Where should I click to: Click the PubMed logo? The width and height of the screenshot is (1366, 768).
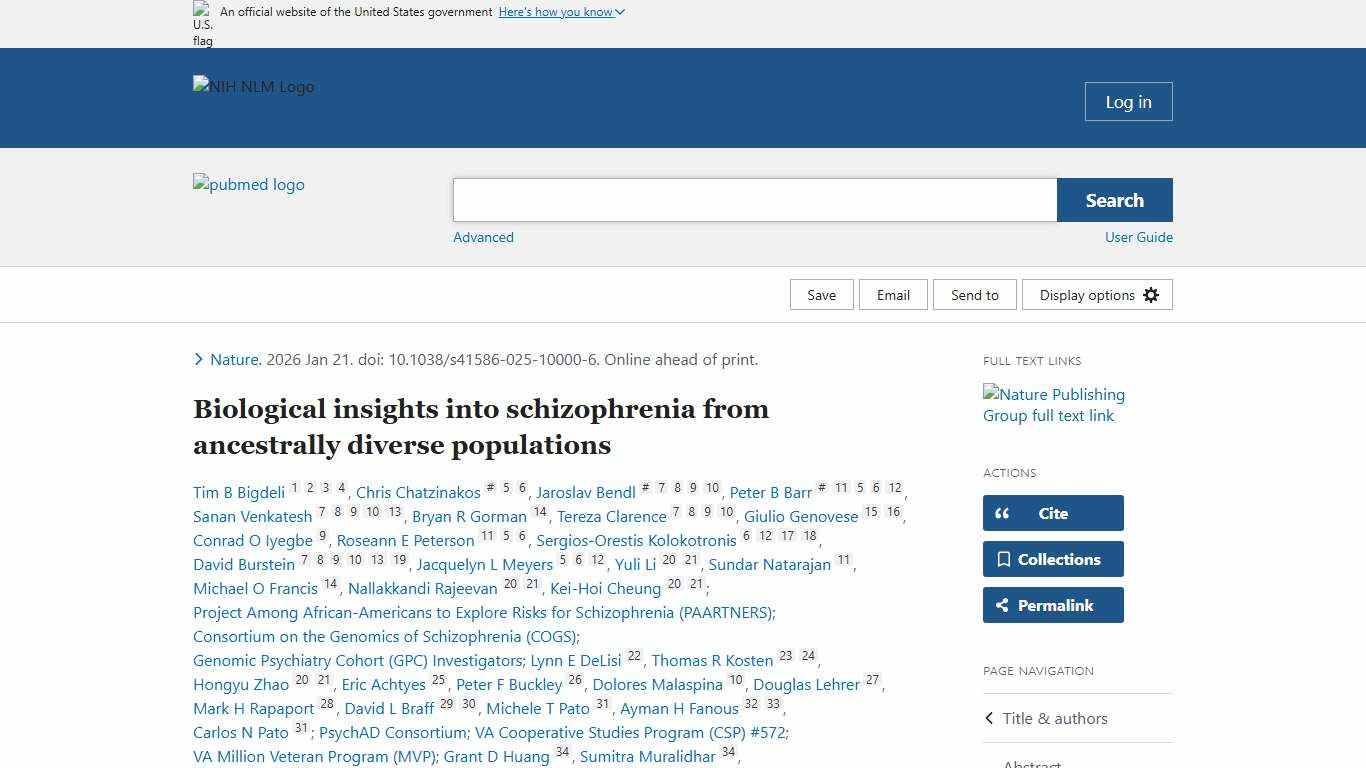coord(248,185)
